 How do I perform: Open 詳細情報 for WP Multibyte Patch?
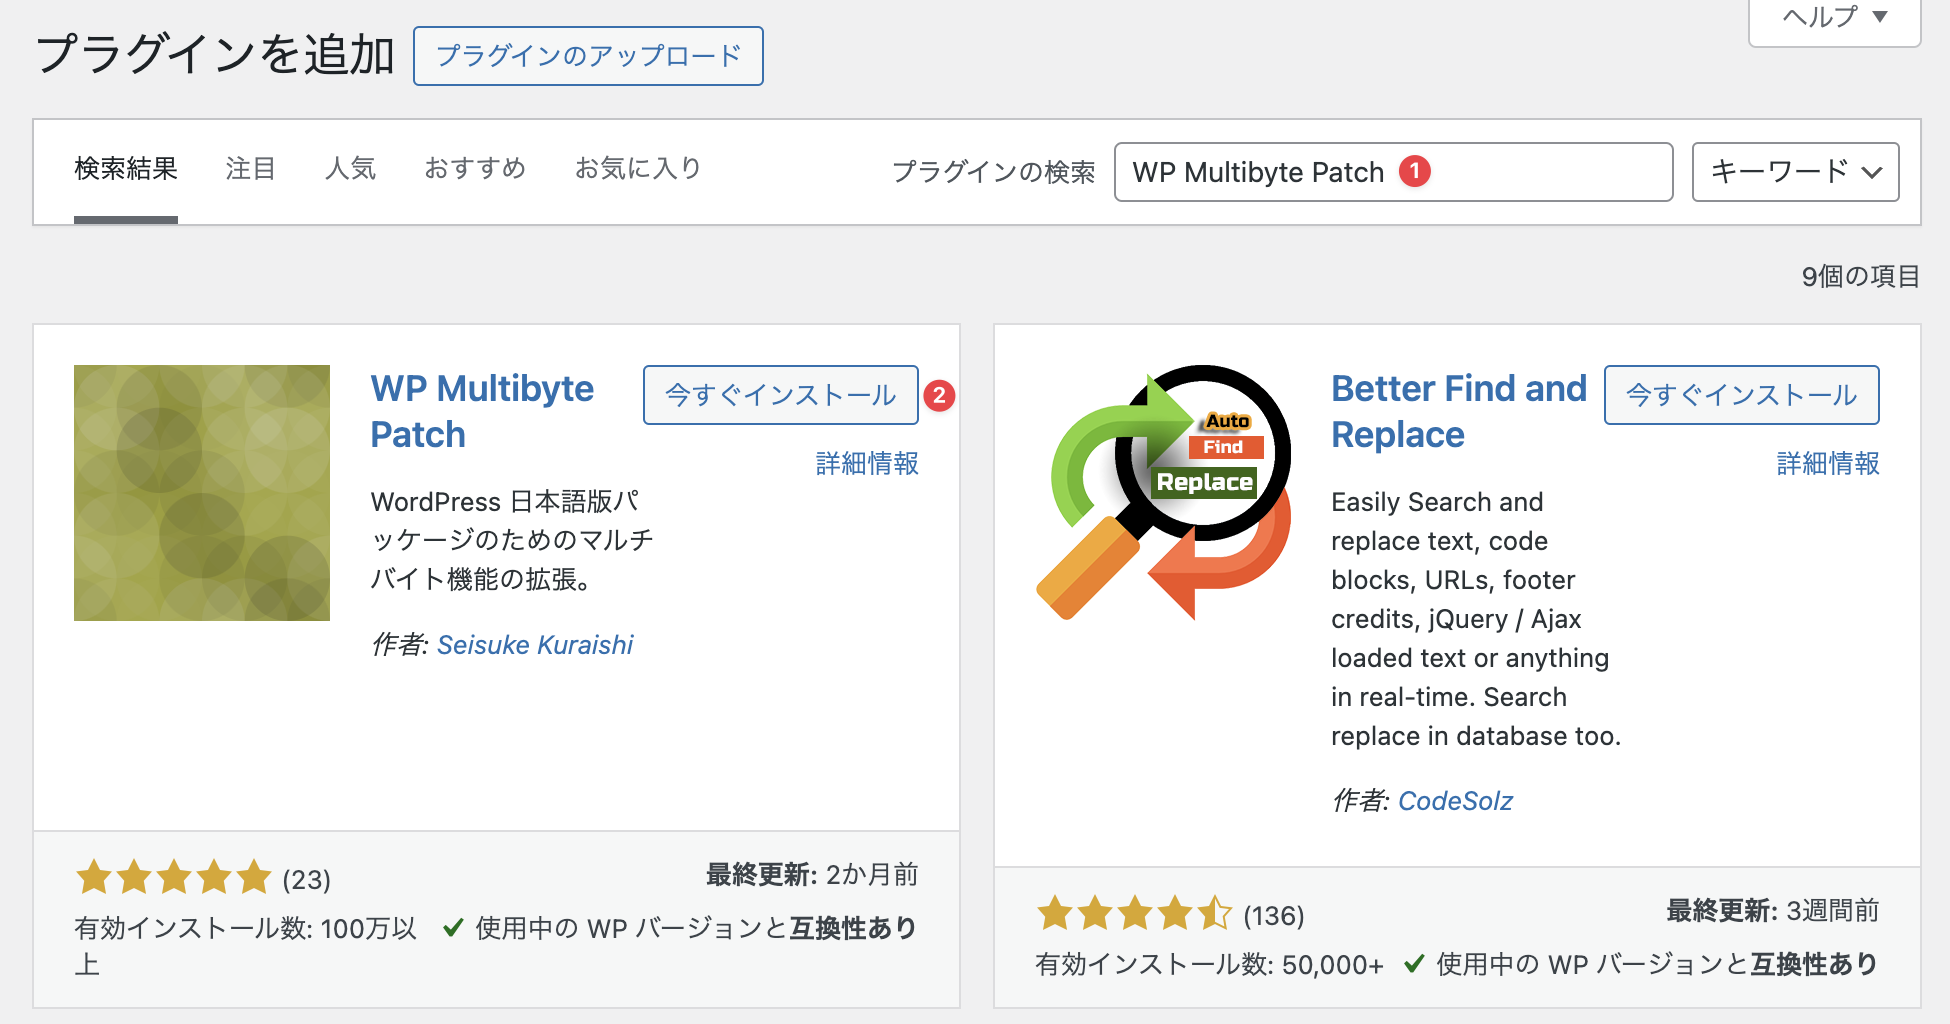click(867, 464)
